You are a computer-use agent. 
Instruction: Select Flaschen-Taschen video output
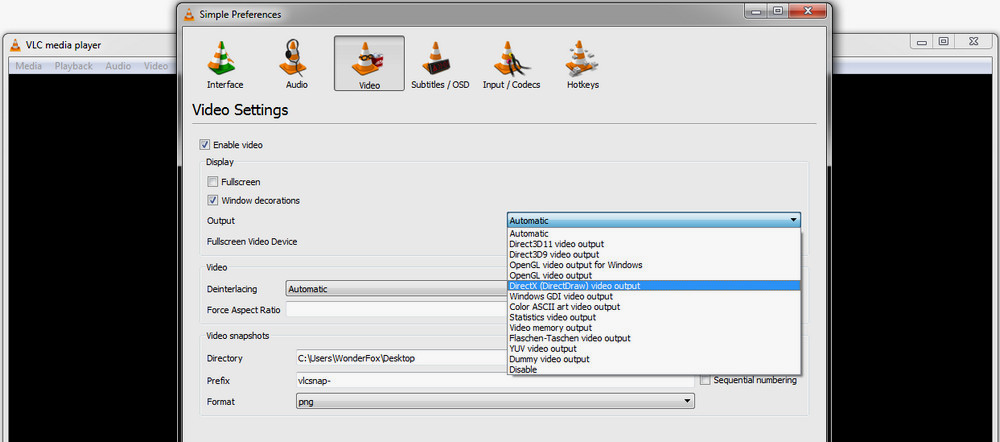pos(654,338)
